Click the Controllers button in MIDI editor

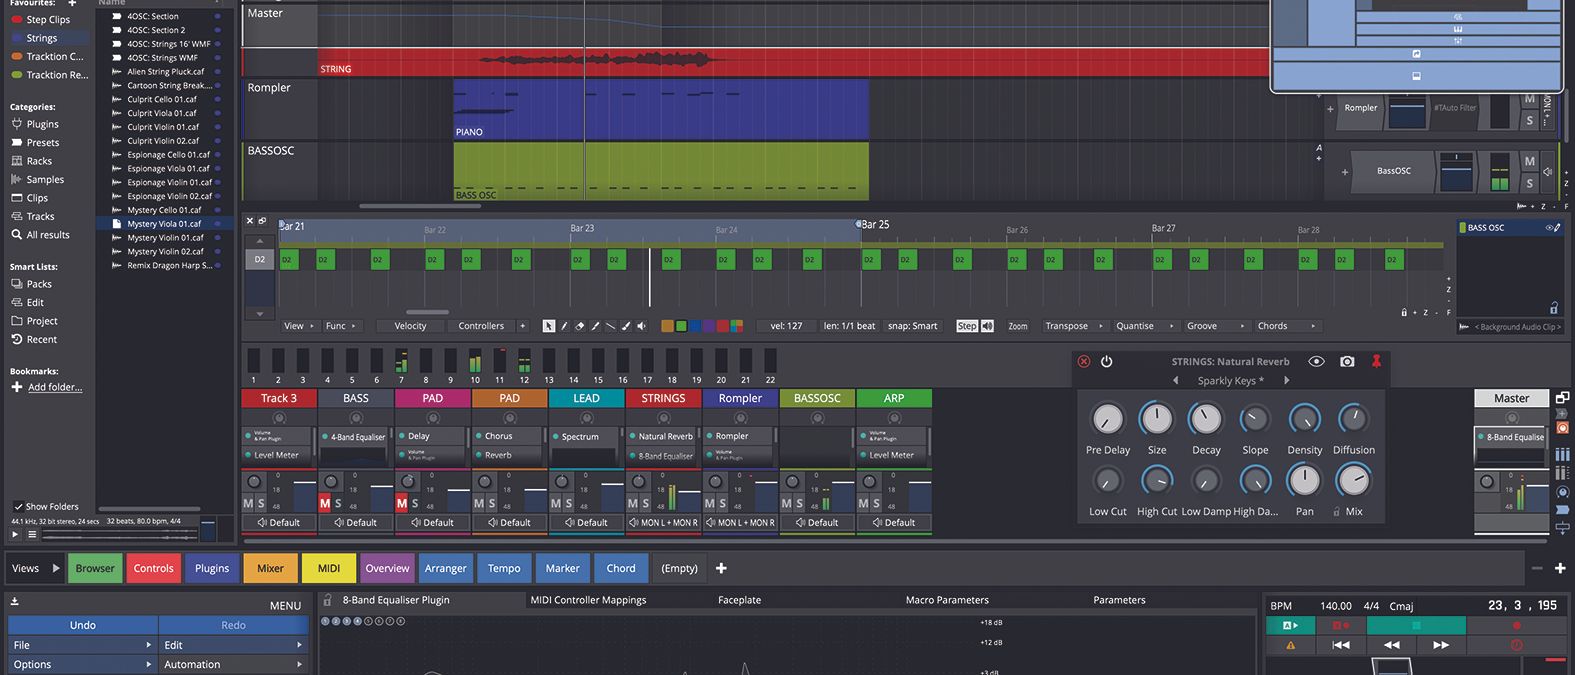tap(481, 326)
